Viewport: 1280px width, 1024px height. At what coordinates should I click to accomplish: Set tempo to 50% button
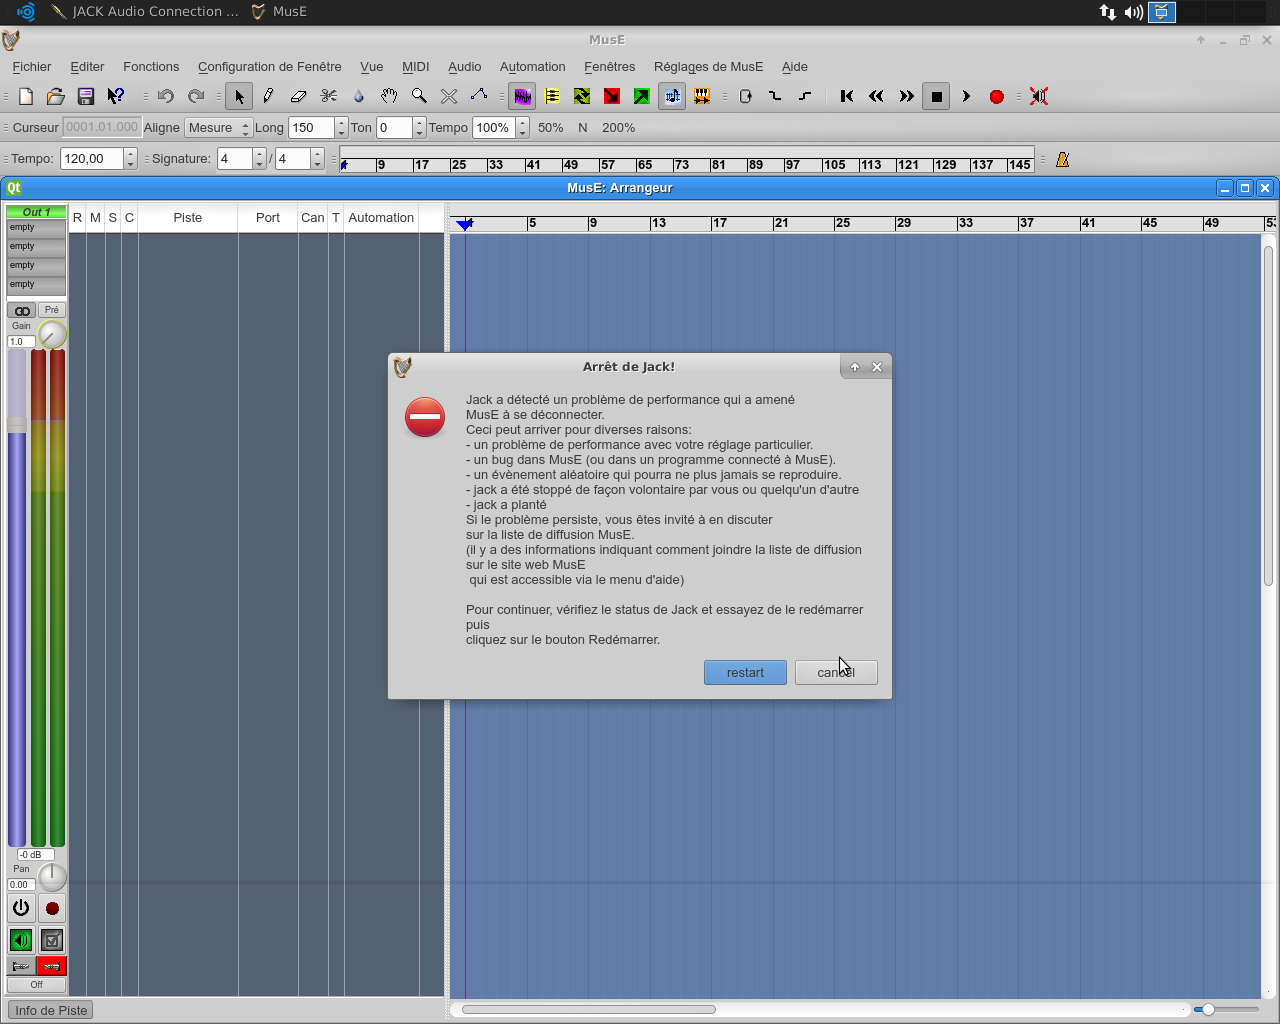coord(550,128)
